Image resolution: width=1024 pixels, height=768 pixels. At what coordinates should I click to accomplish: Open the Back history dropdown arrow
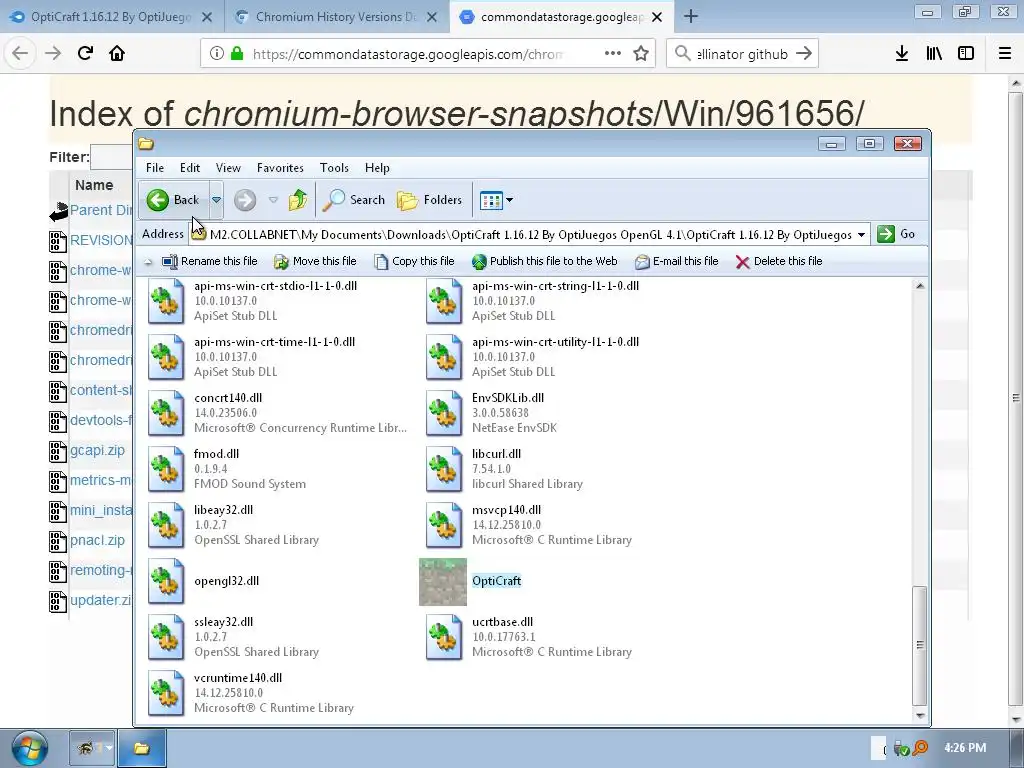pos(216,200)
